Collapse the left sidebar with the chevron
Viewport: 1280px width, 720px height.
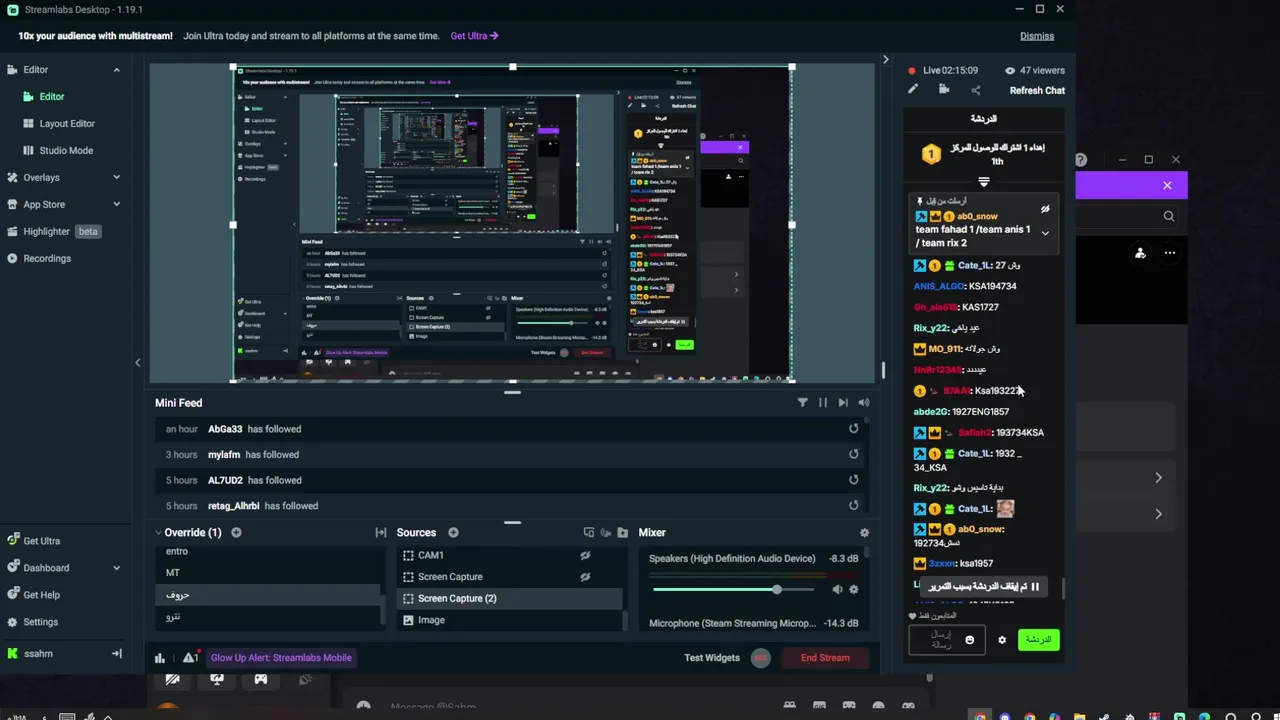pyautogui.click(x=138, y=363)
